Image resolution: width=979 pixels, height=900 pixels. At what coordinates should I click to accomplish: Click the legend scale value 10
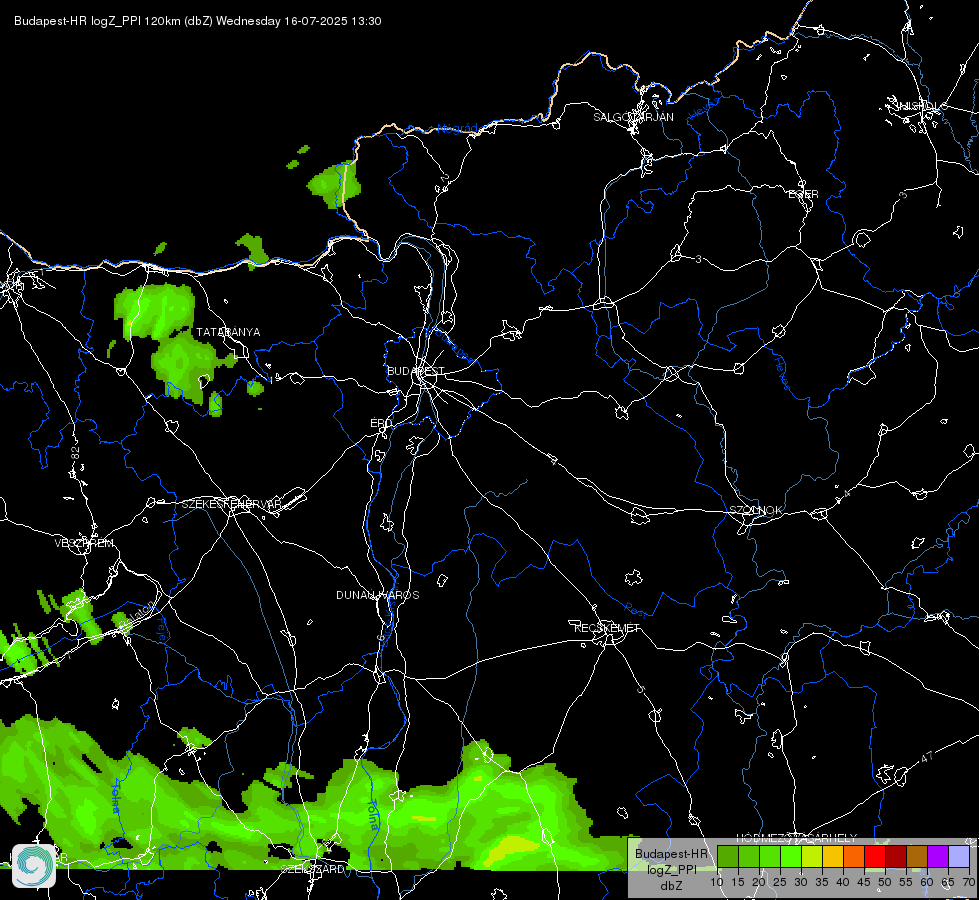pos(717,883)
